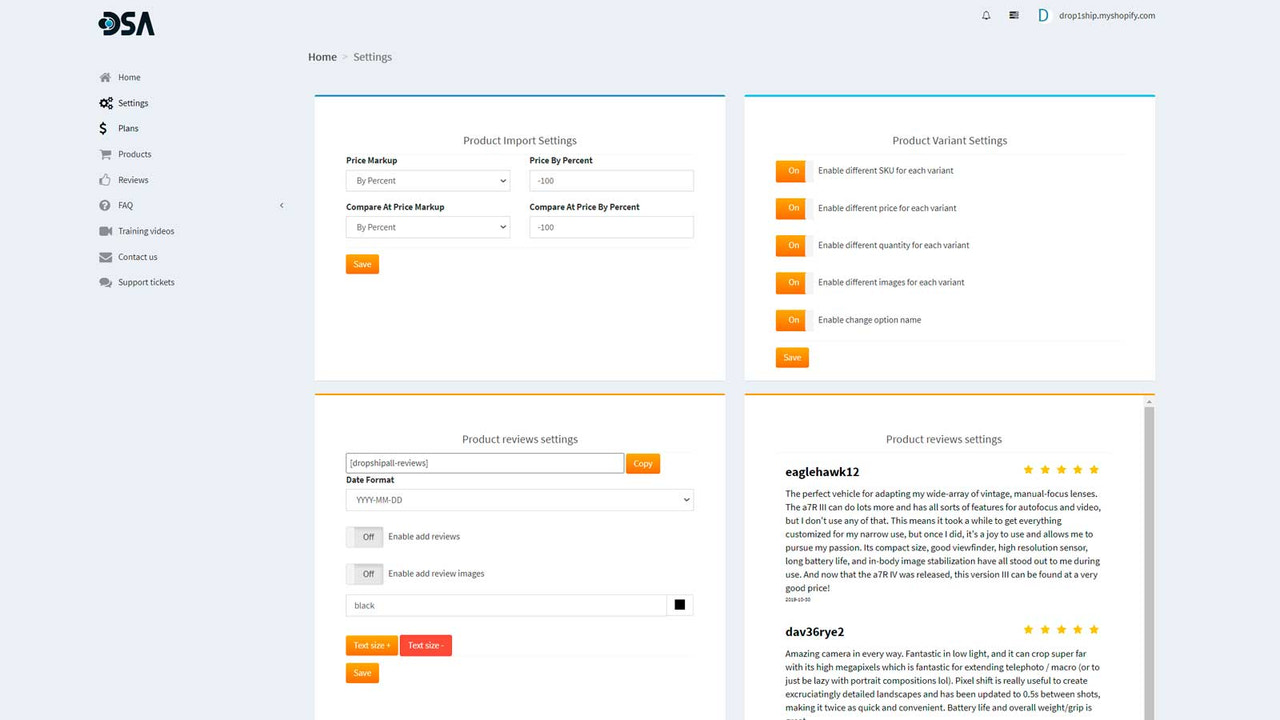Toggle different quantity for each variant
Viewport: 1280px width, 720px height.
[794, 245]
